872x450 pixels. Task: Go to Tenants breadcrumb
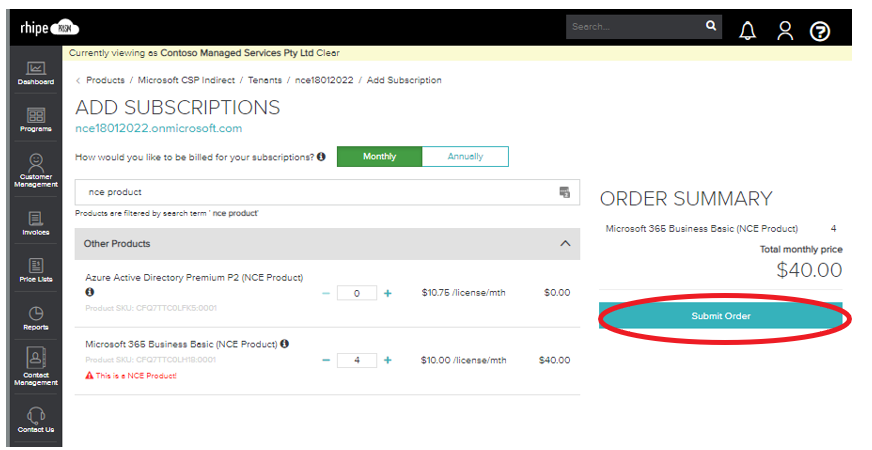click(265, 80)
